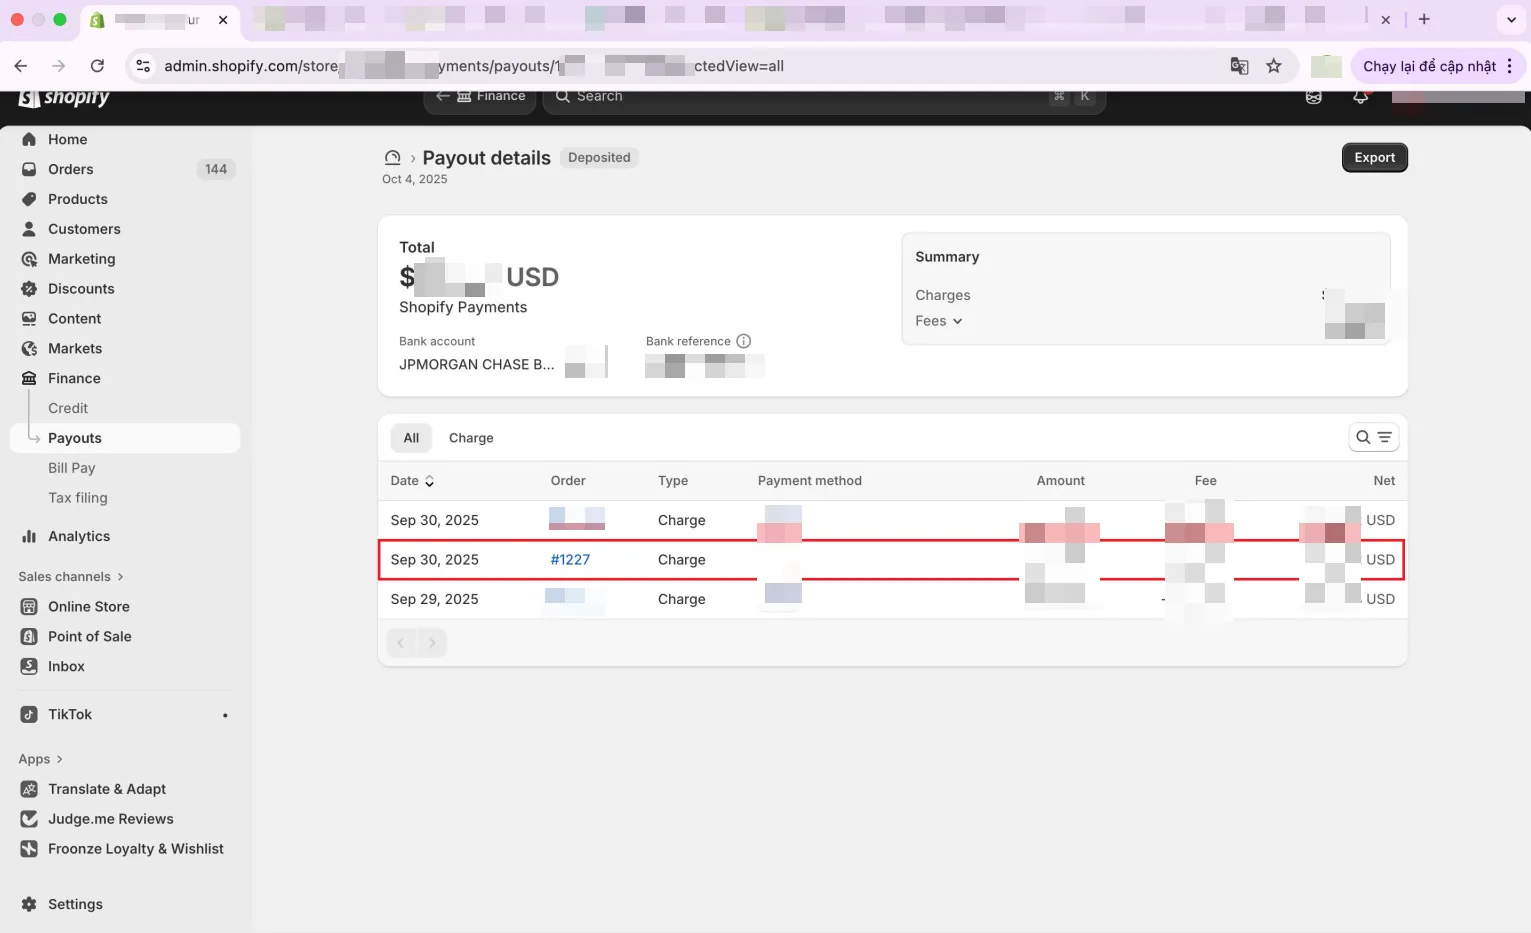Open Orders from the sidebar
The width and height of the screenshot is (1531, 933).
tap(70, 169)
